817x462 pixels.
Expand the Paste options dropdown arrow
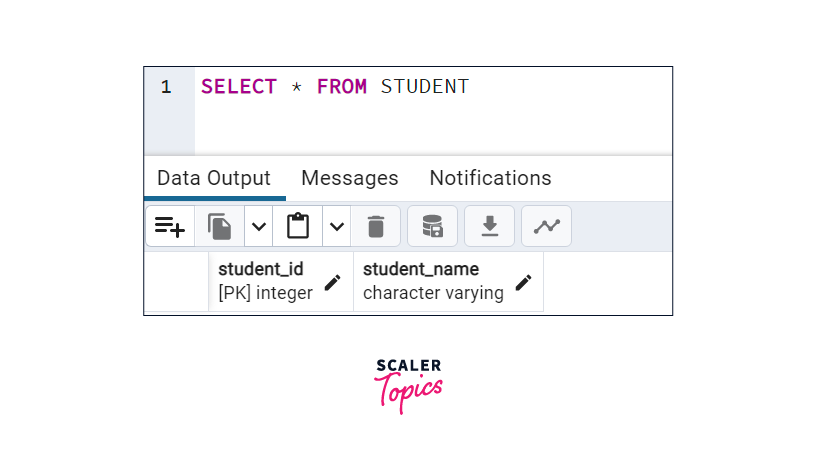click(x=337, y=227)
